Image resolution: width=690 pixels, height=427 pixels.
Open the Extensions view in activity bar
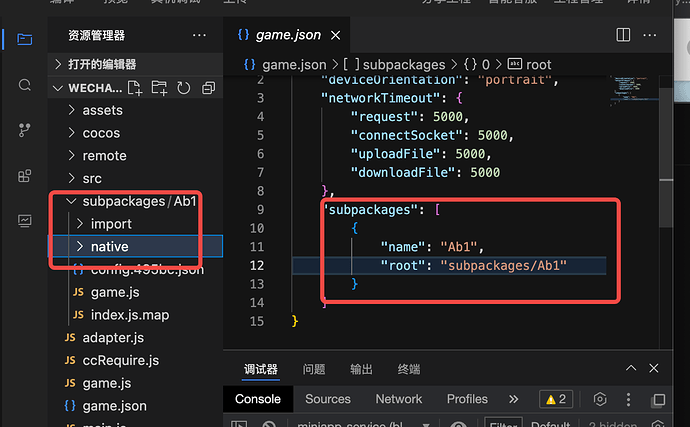coord(24,176)
